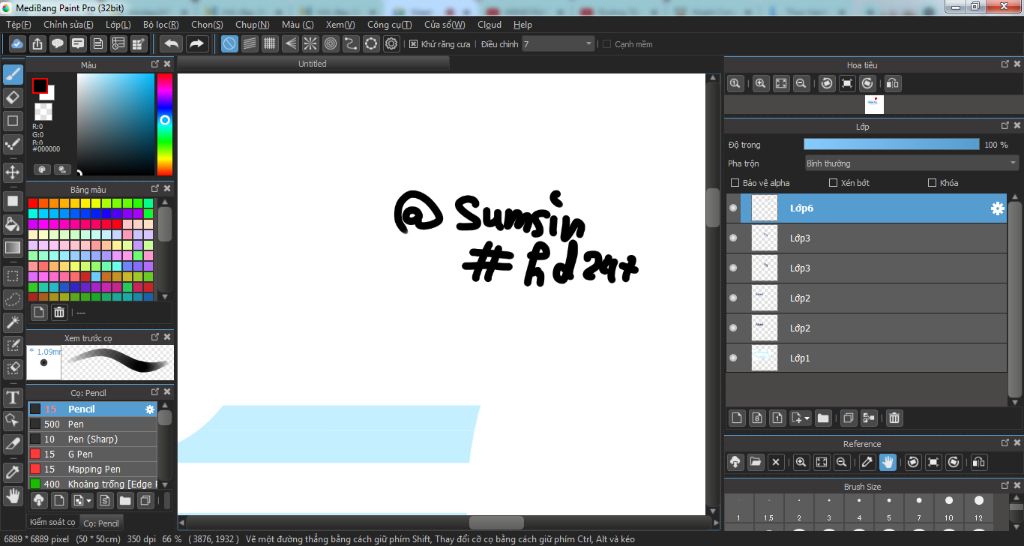Select brush size 10 preset
This screenshot has height=546, width=1024.
pos(948,509)
